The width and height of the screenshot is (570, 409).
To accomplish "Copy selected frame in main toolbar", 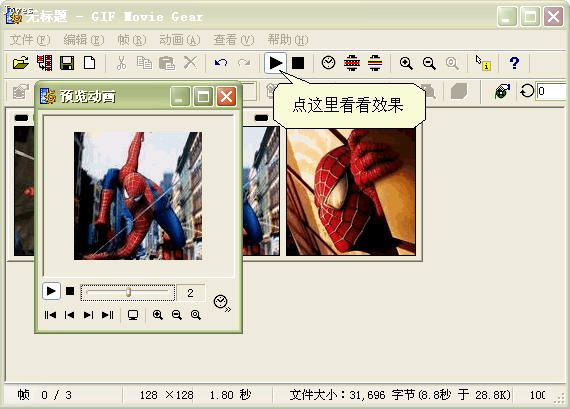I will (x=144, y=63).
